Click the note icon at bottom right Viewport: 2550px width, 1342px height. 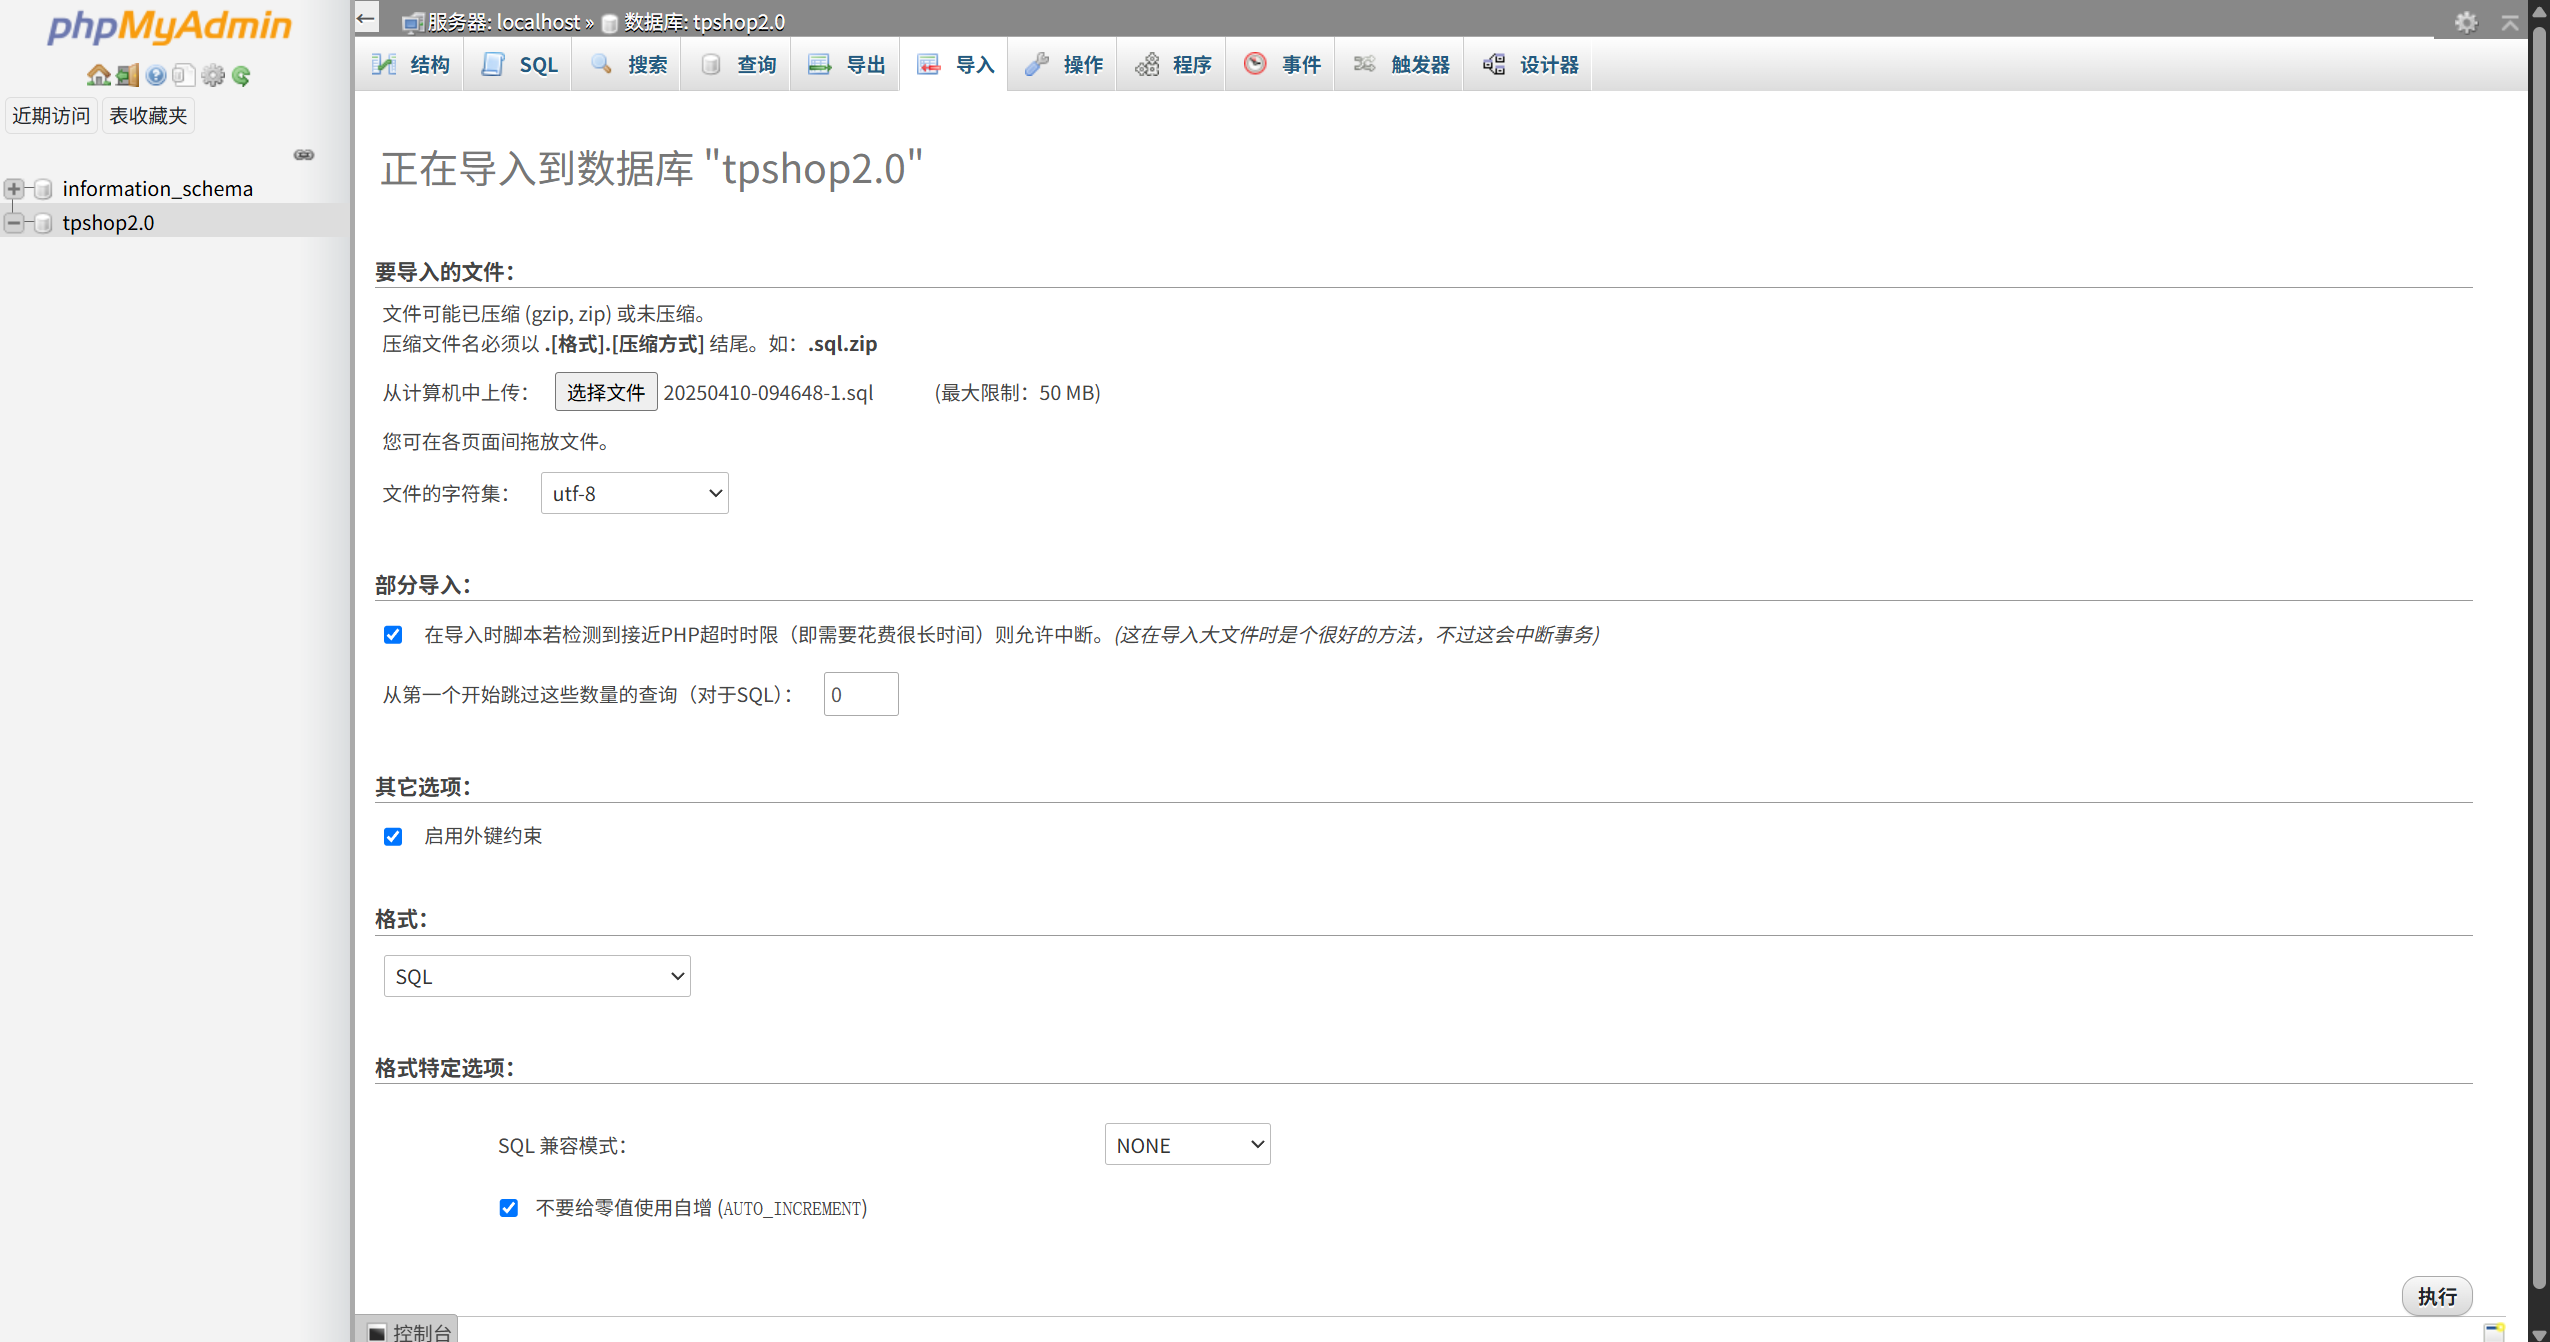[x=2494, y=1331]
